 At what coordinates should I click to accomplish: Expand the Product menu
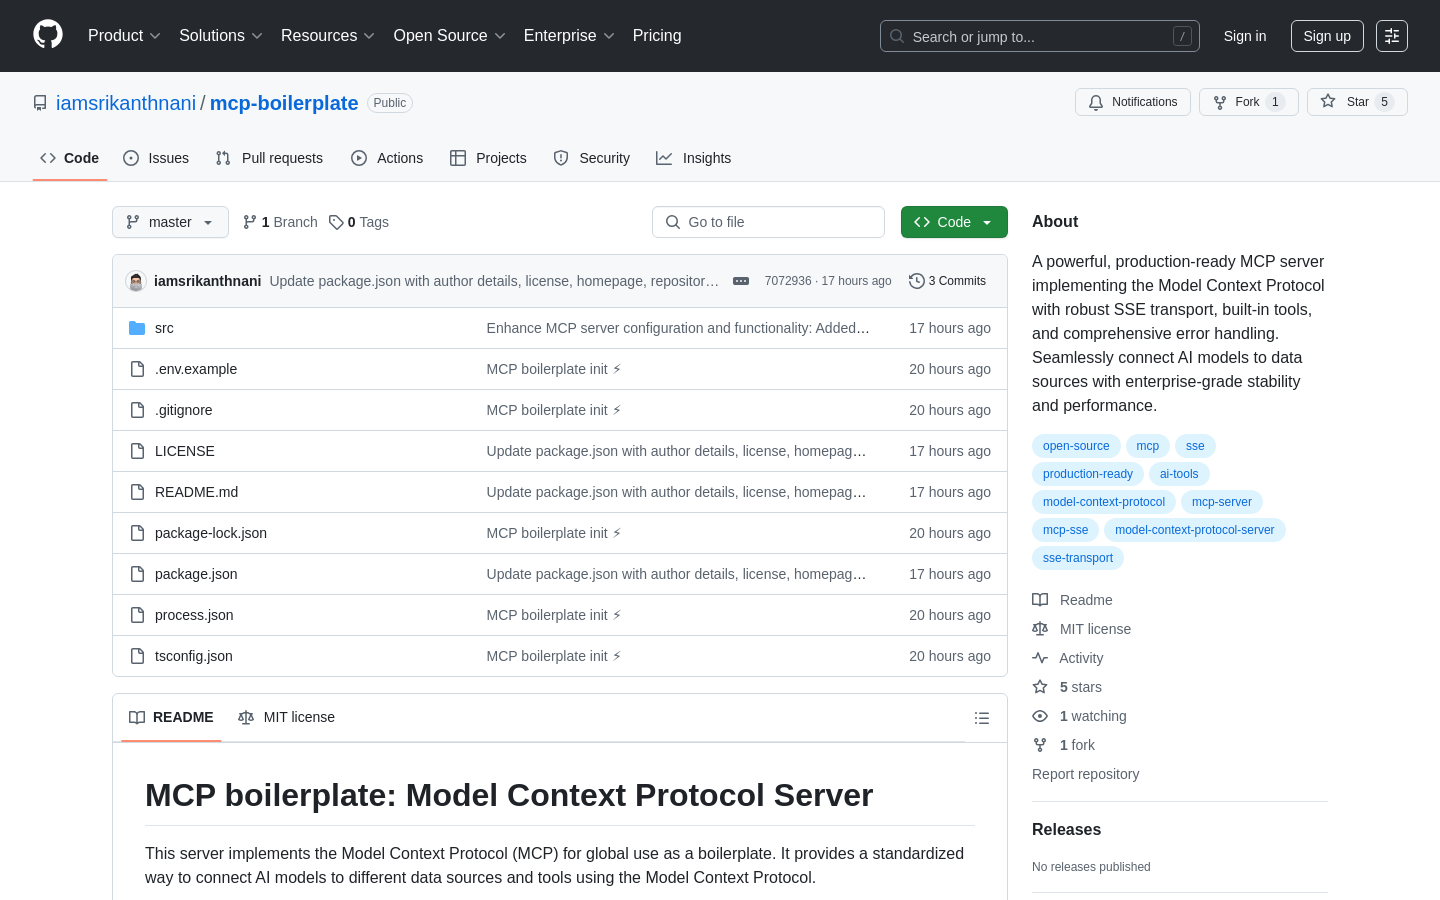[124, 36]
